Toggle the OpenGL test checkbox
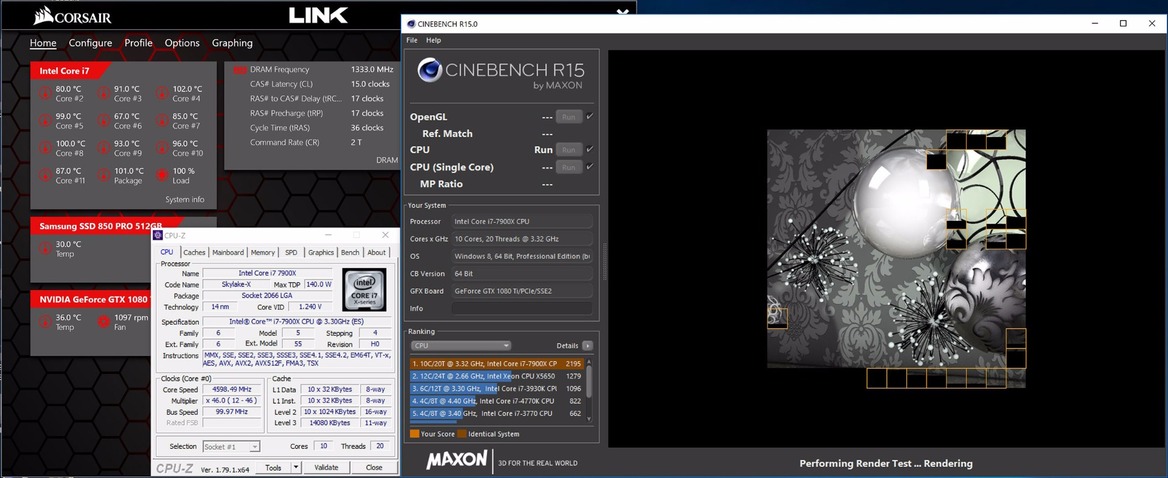1168x478 pixels. [590, 117]
